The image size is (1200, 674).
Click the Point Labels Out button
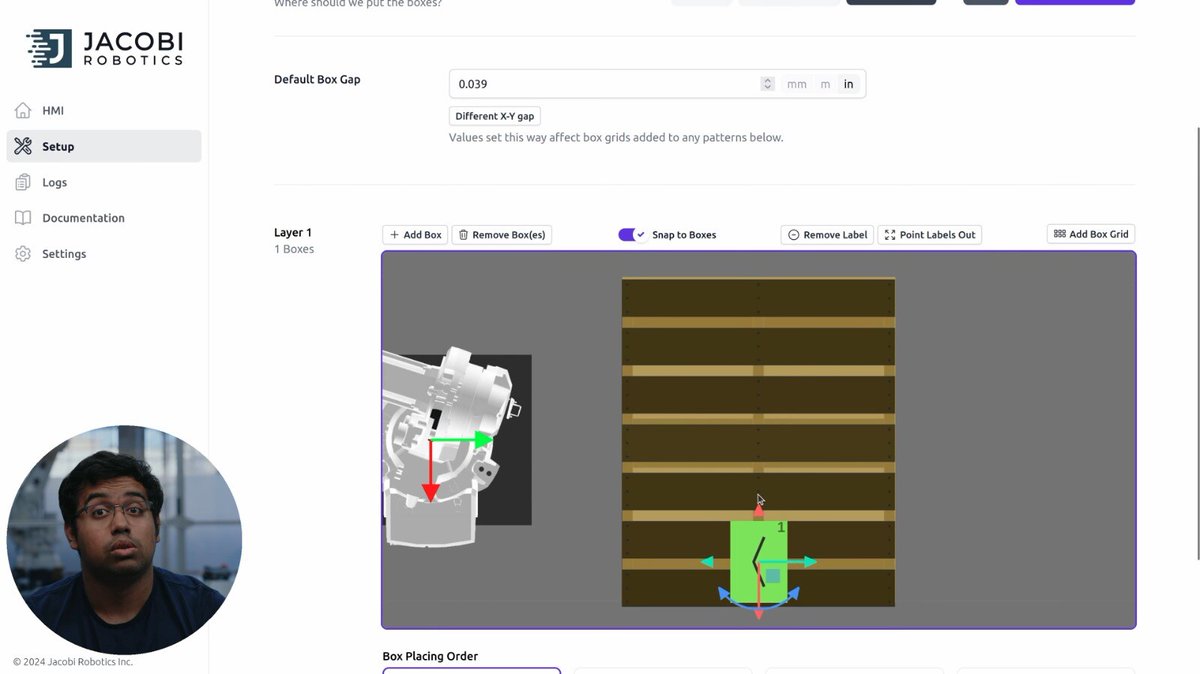[x=930, y=235]
